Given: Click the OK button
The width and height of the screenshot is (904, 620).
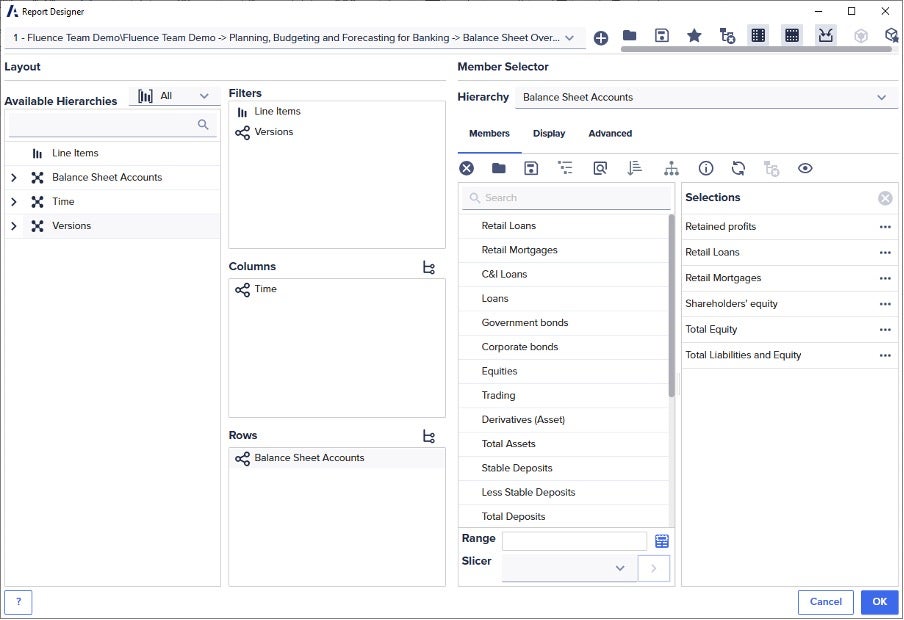Looking at the screenshot, I should (x=879, y=602).
